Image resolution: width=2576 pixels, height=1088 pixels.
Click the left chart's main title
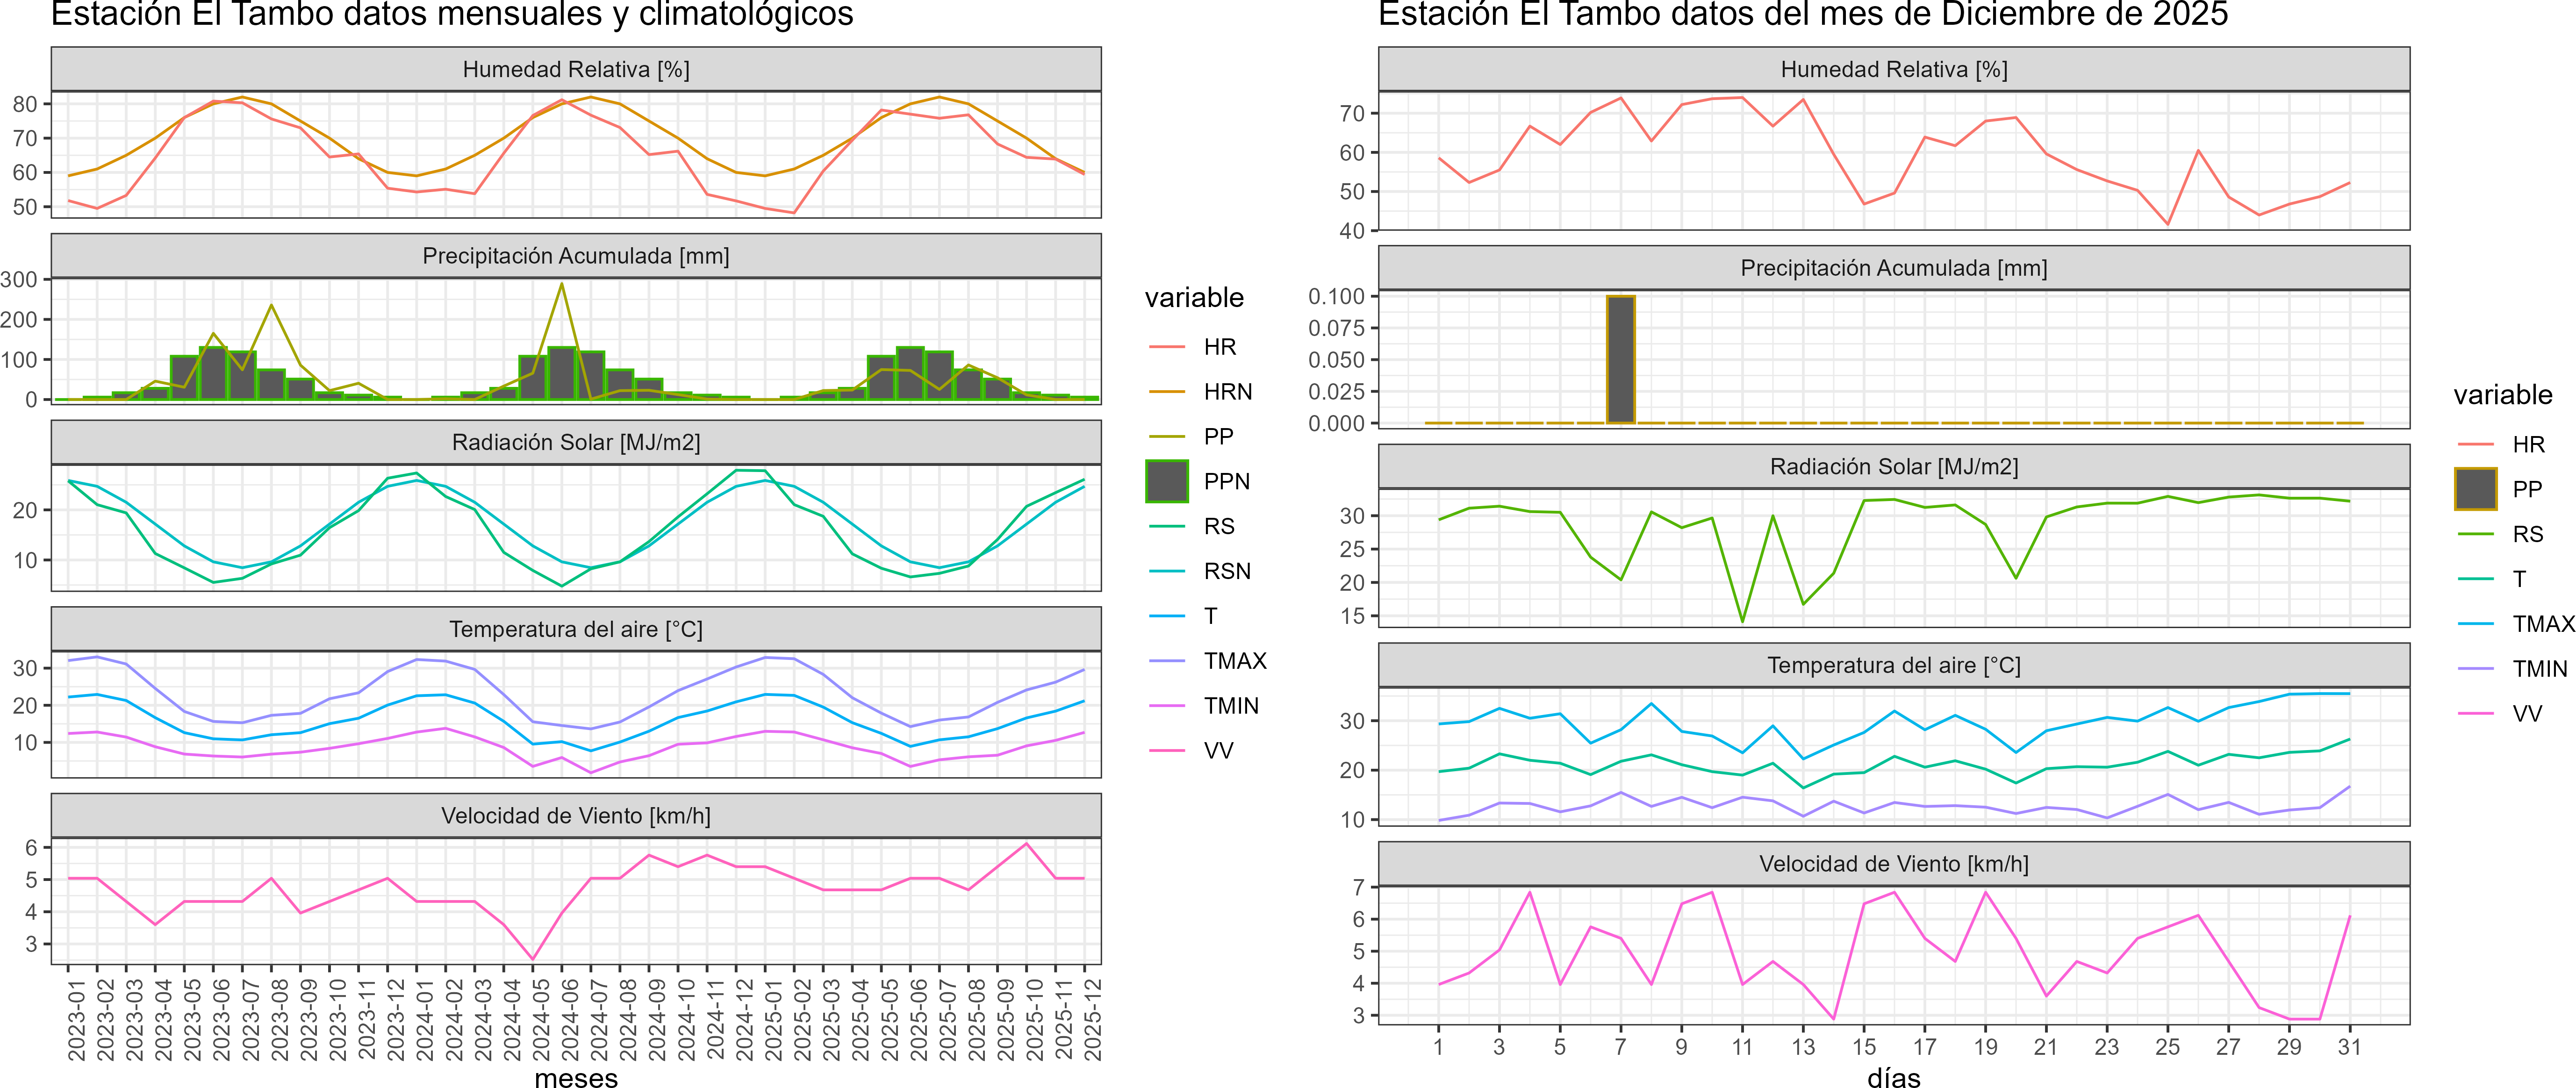point(452,15)
